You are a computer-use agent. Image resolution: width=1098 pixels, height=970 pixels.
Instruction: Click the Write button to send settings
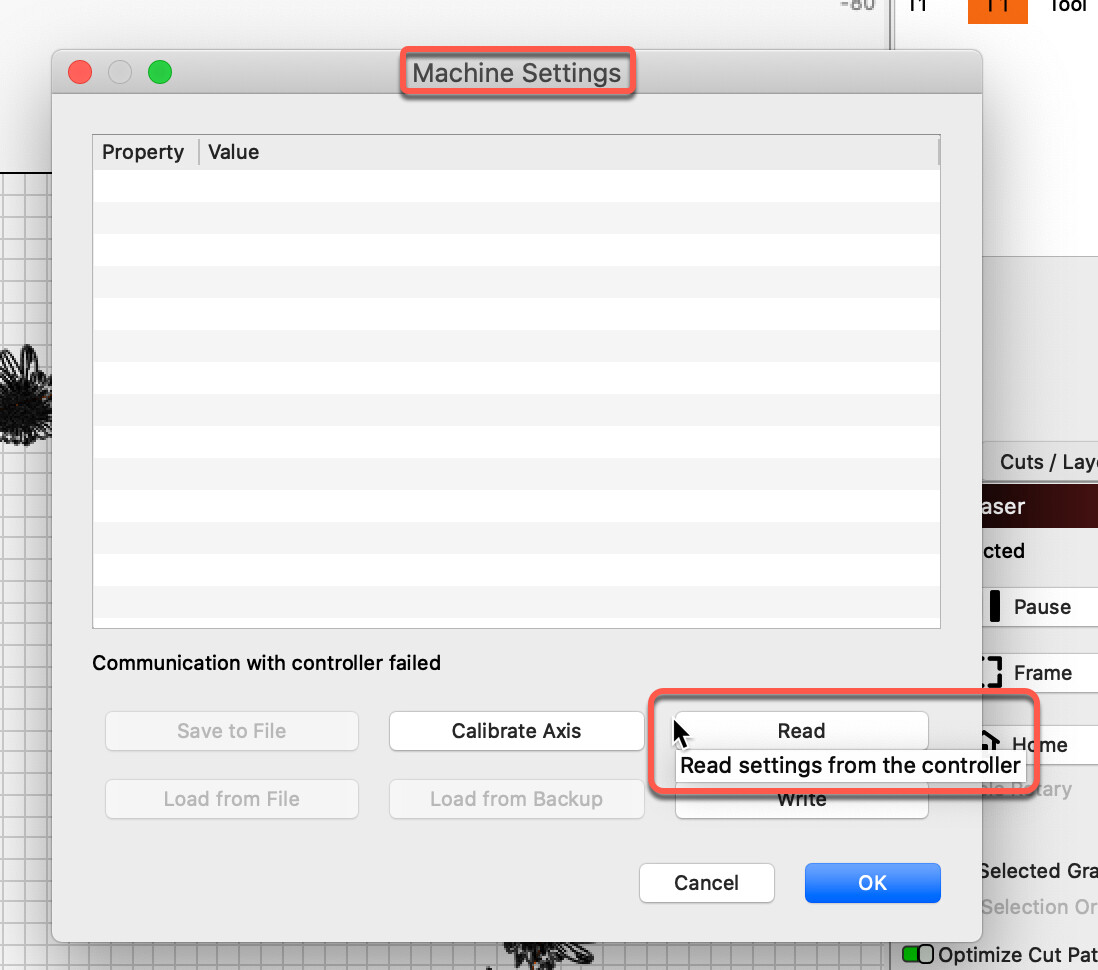pyautogui.click(x=801, y=799)
